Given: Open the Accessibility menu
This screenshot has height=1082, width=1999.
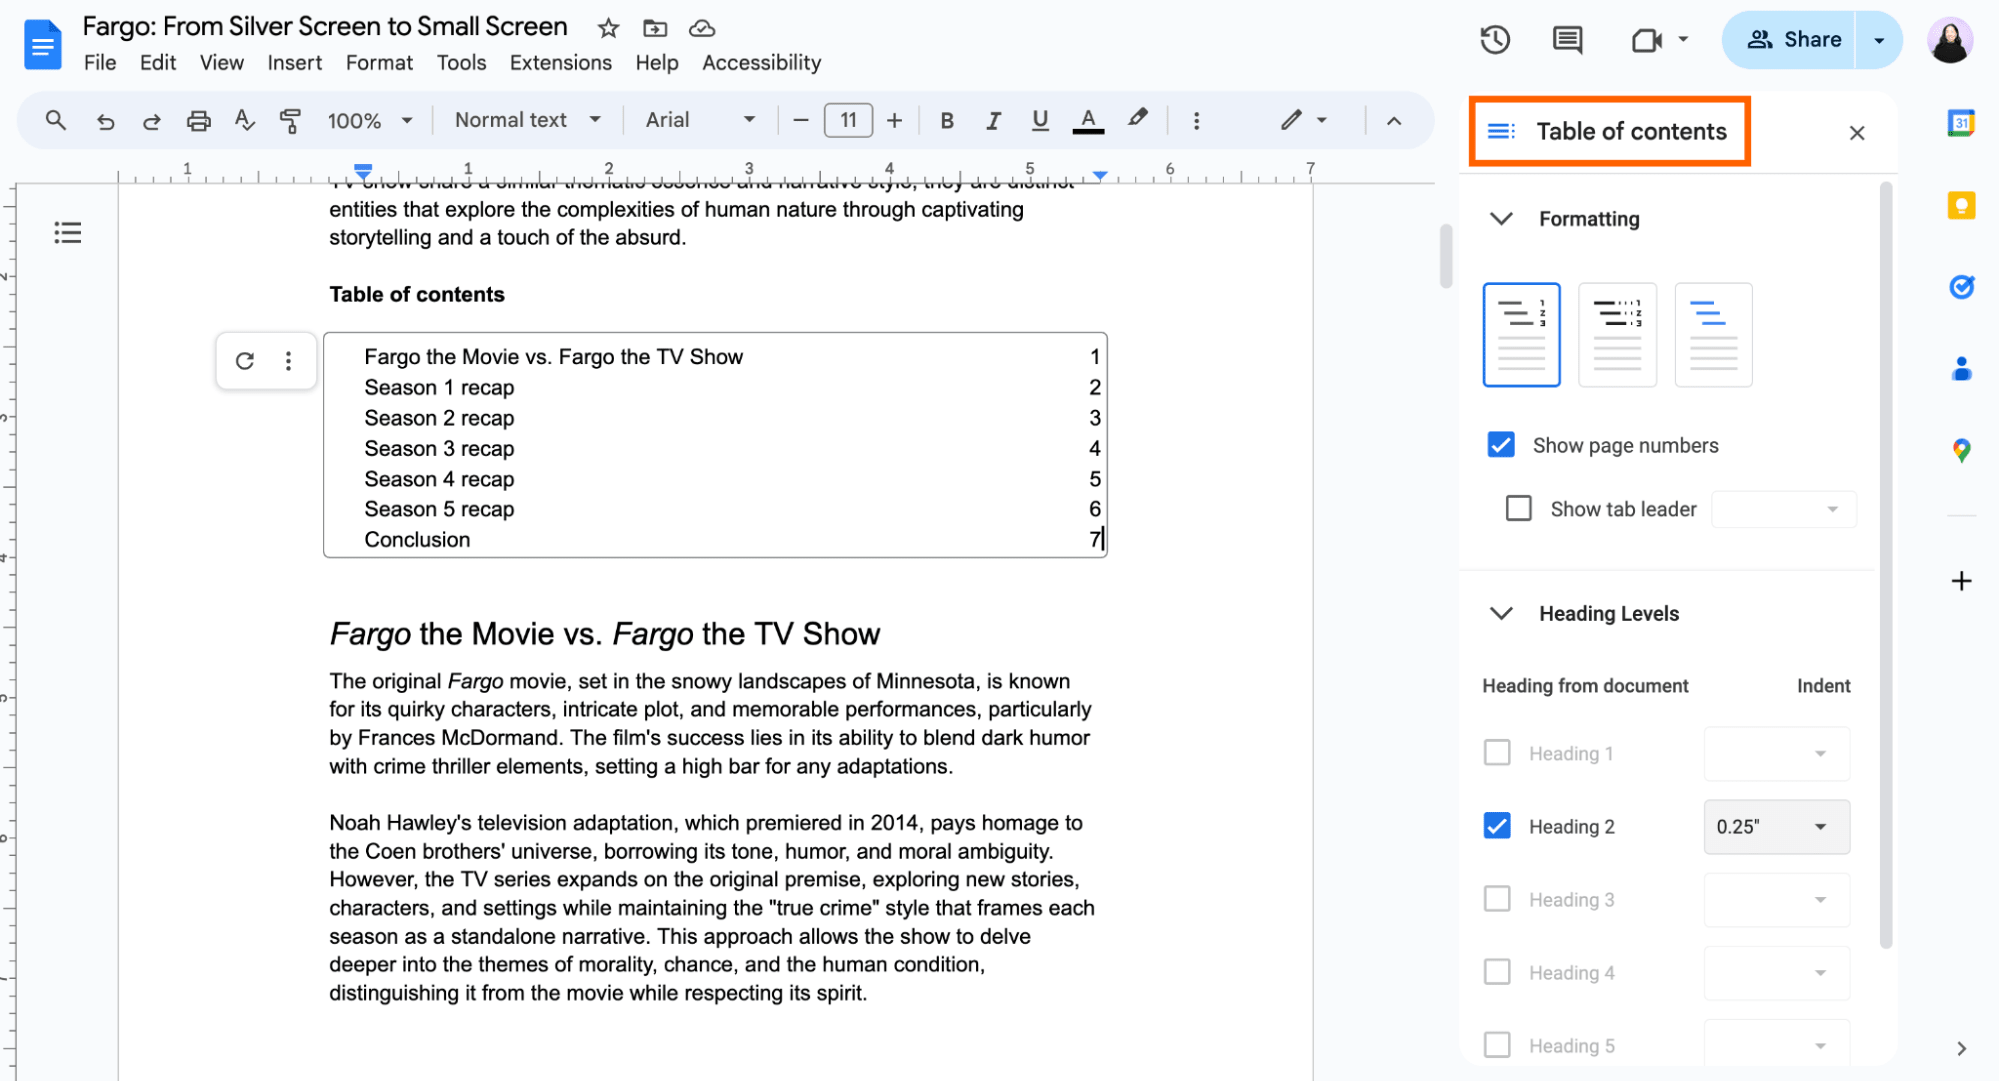Looking at the screenshot, I should click(x=761, y=63).
